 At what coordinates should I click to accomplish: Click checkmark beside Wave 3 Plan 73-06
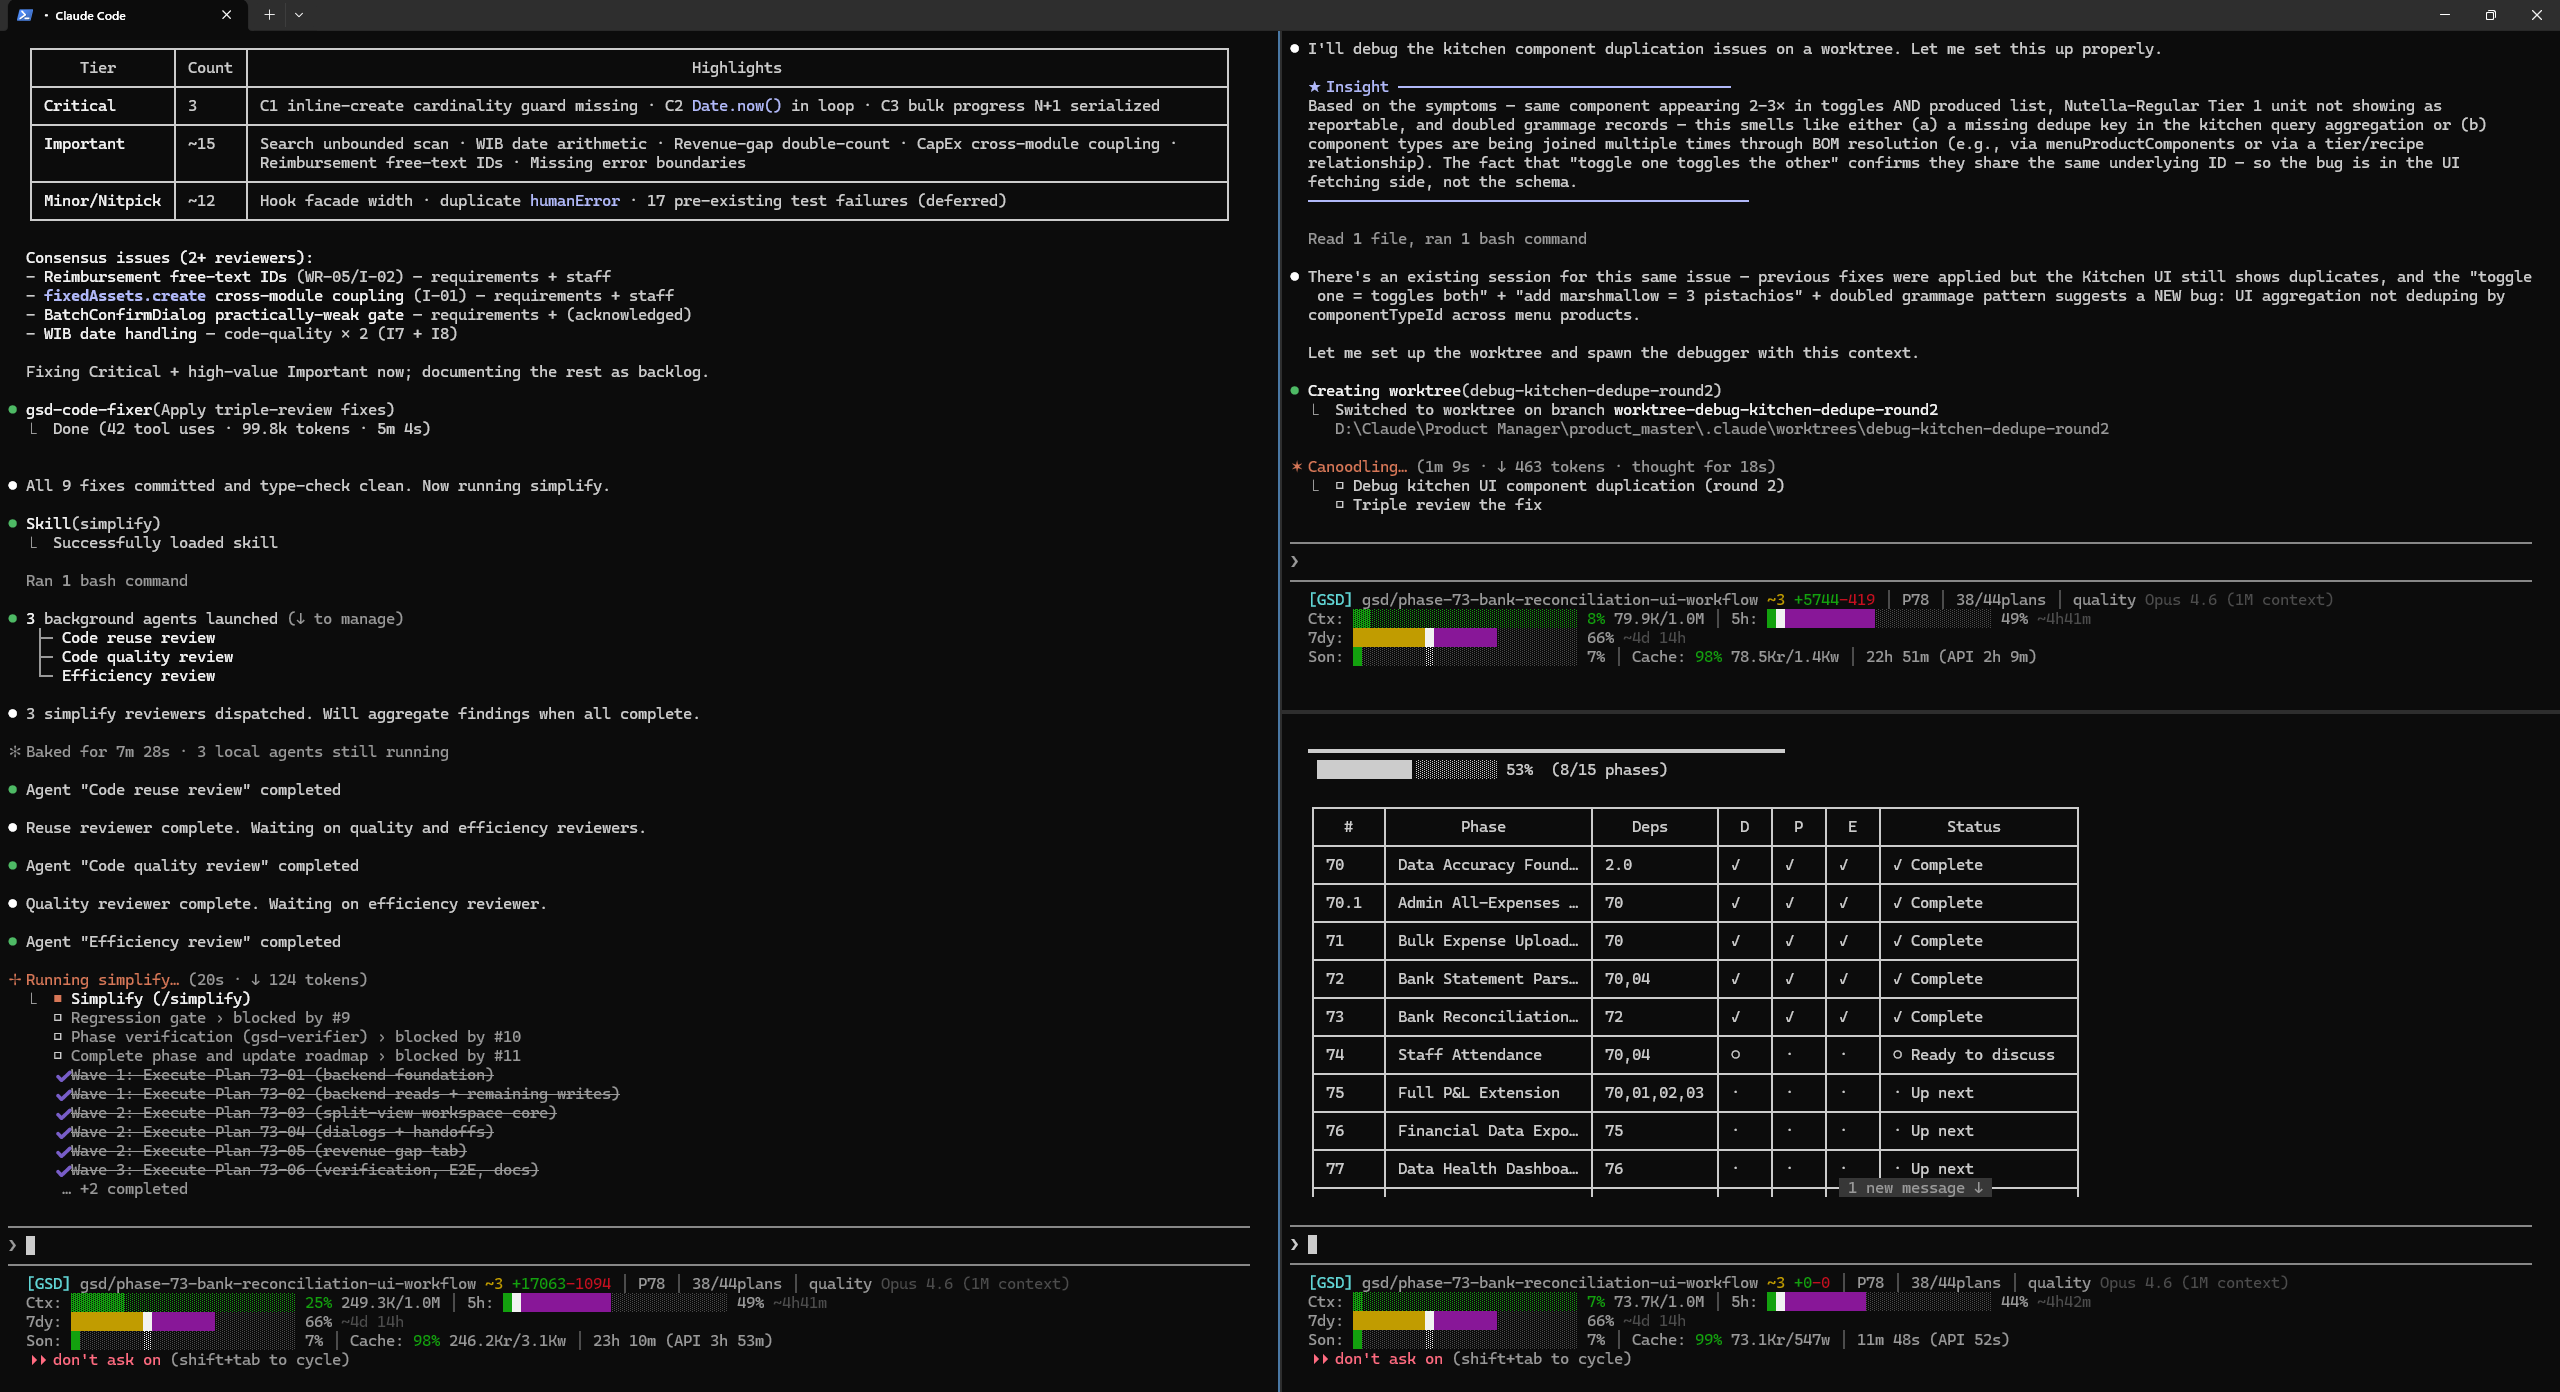[x=63, y=1170]
